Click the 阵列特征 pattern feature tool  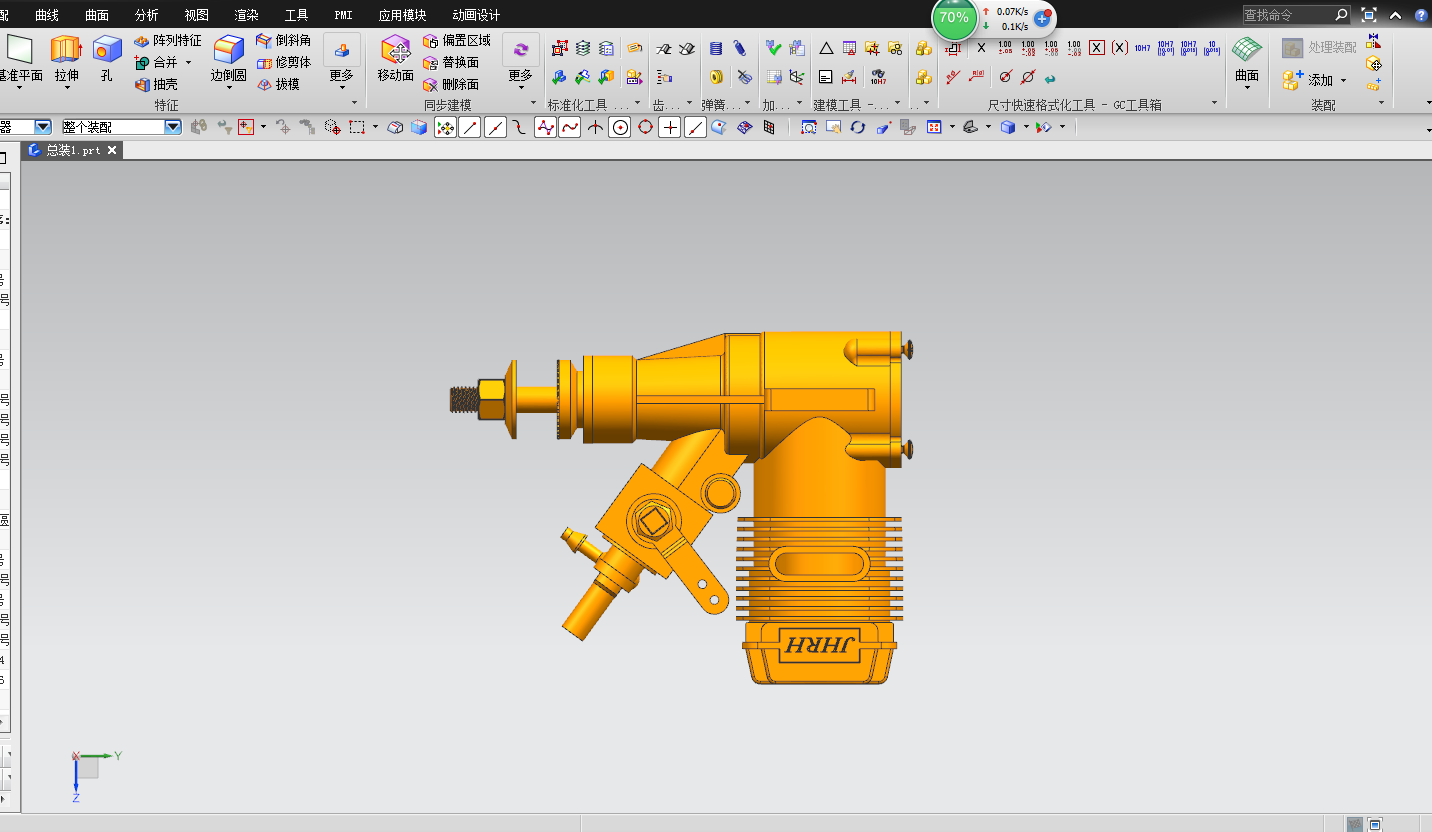coord(168,40)
